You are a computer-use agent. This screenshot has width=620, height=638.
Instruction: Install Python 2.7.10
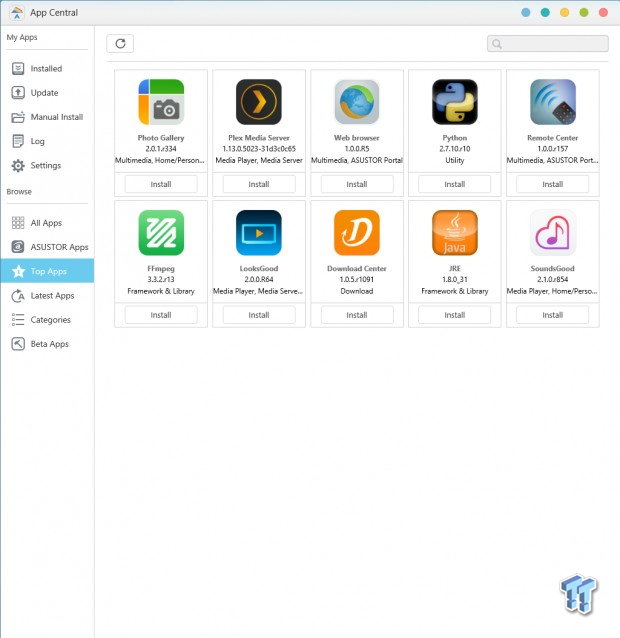(x=454, y=184)
